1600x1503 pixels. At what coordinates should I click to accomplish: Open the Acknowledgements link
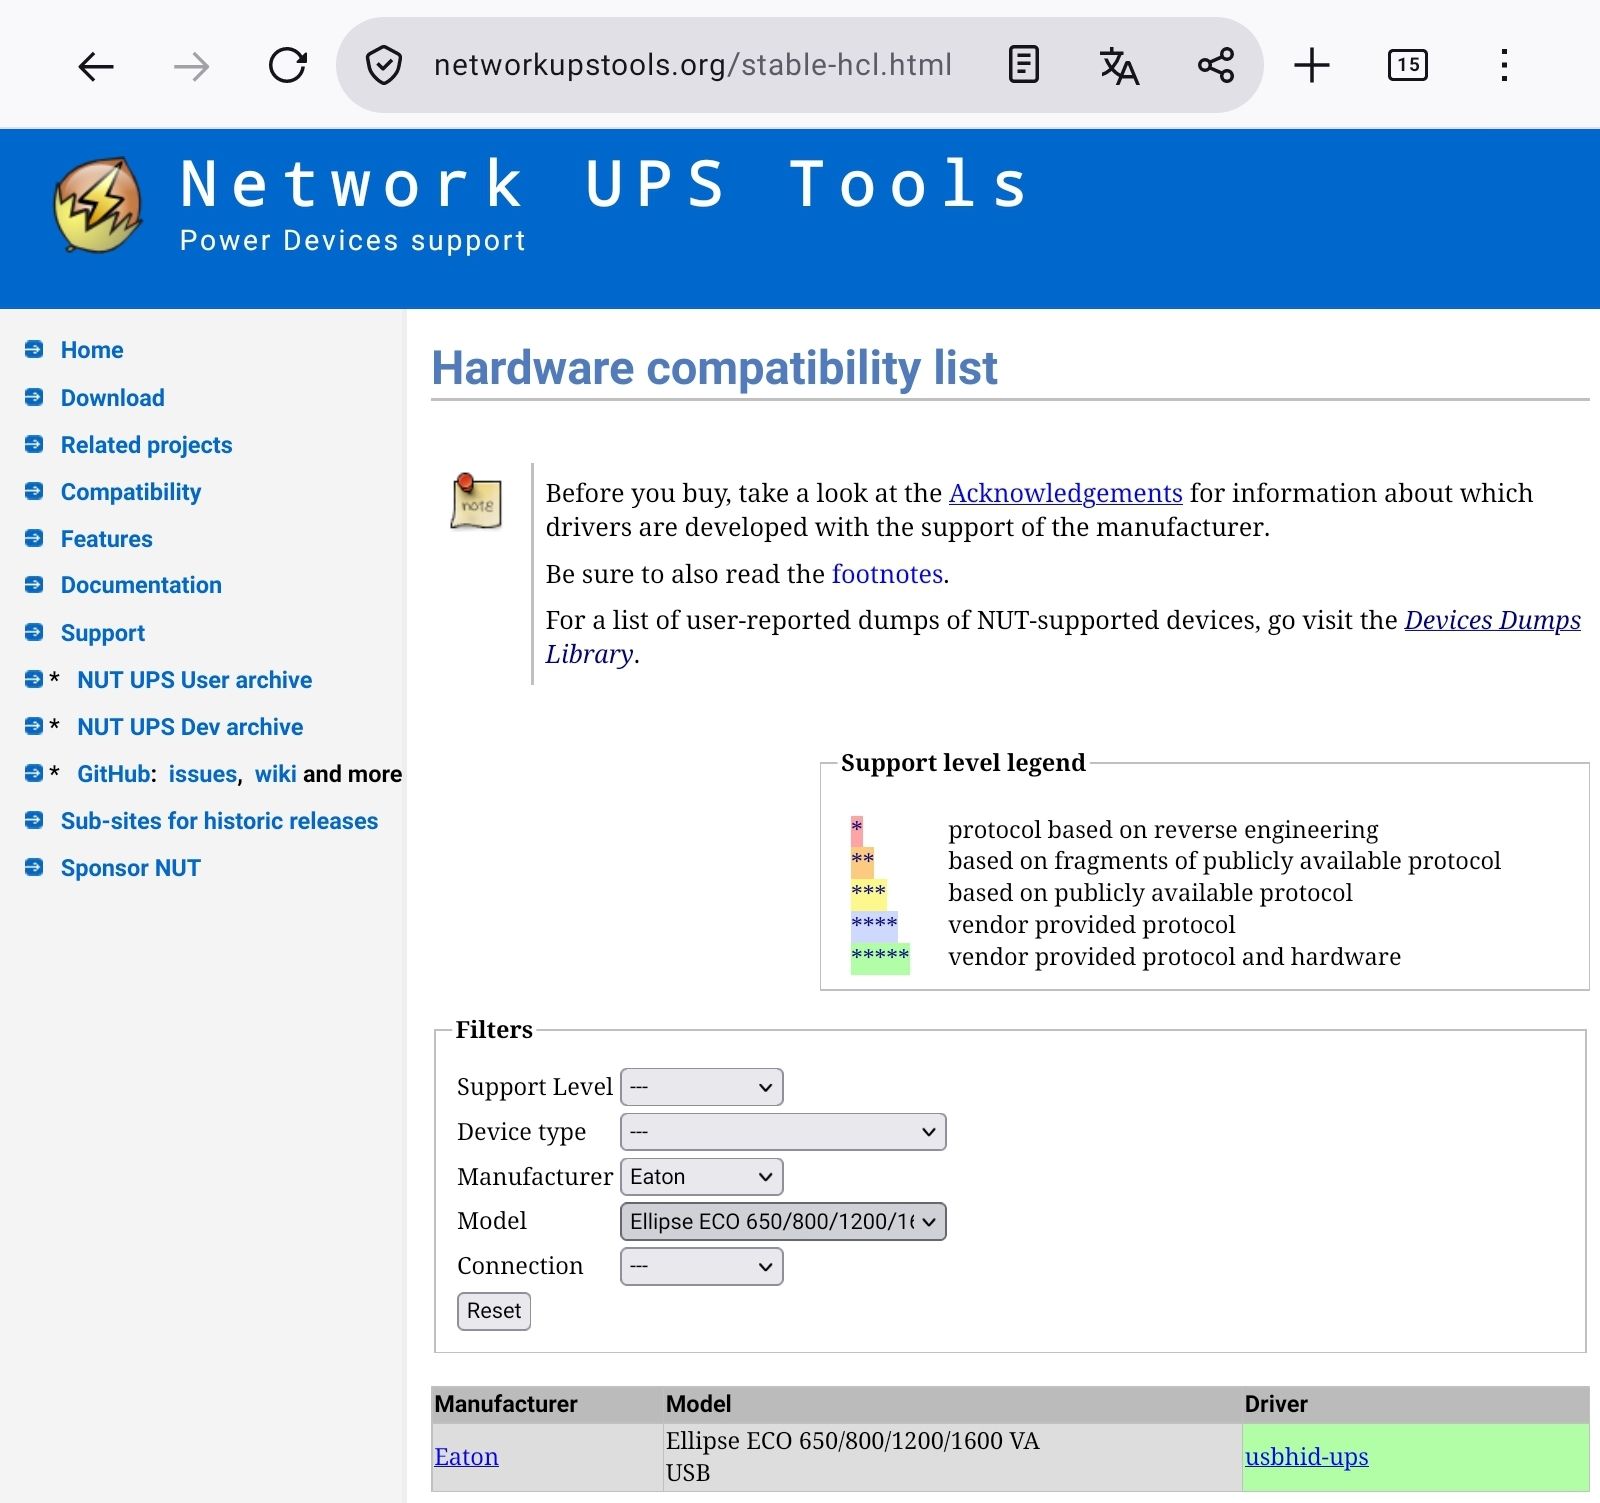[1064, 493]
